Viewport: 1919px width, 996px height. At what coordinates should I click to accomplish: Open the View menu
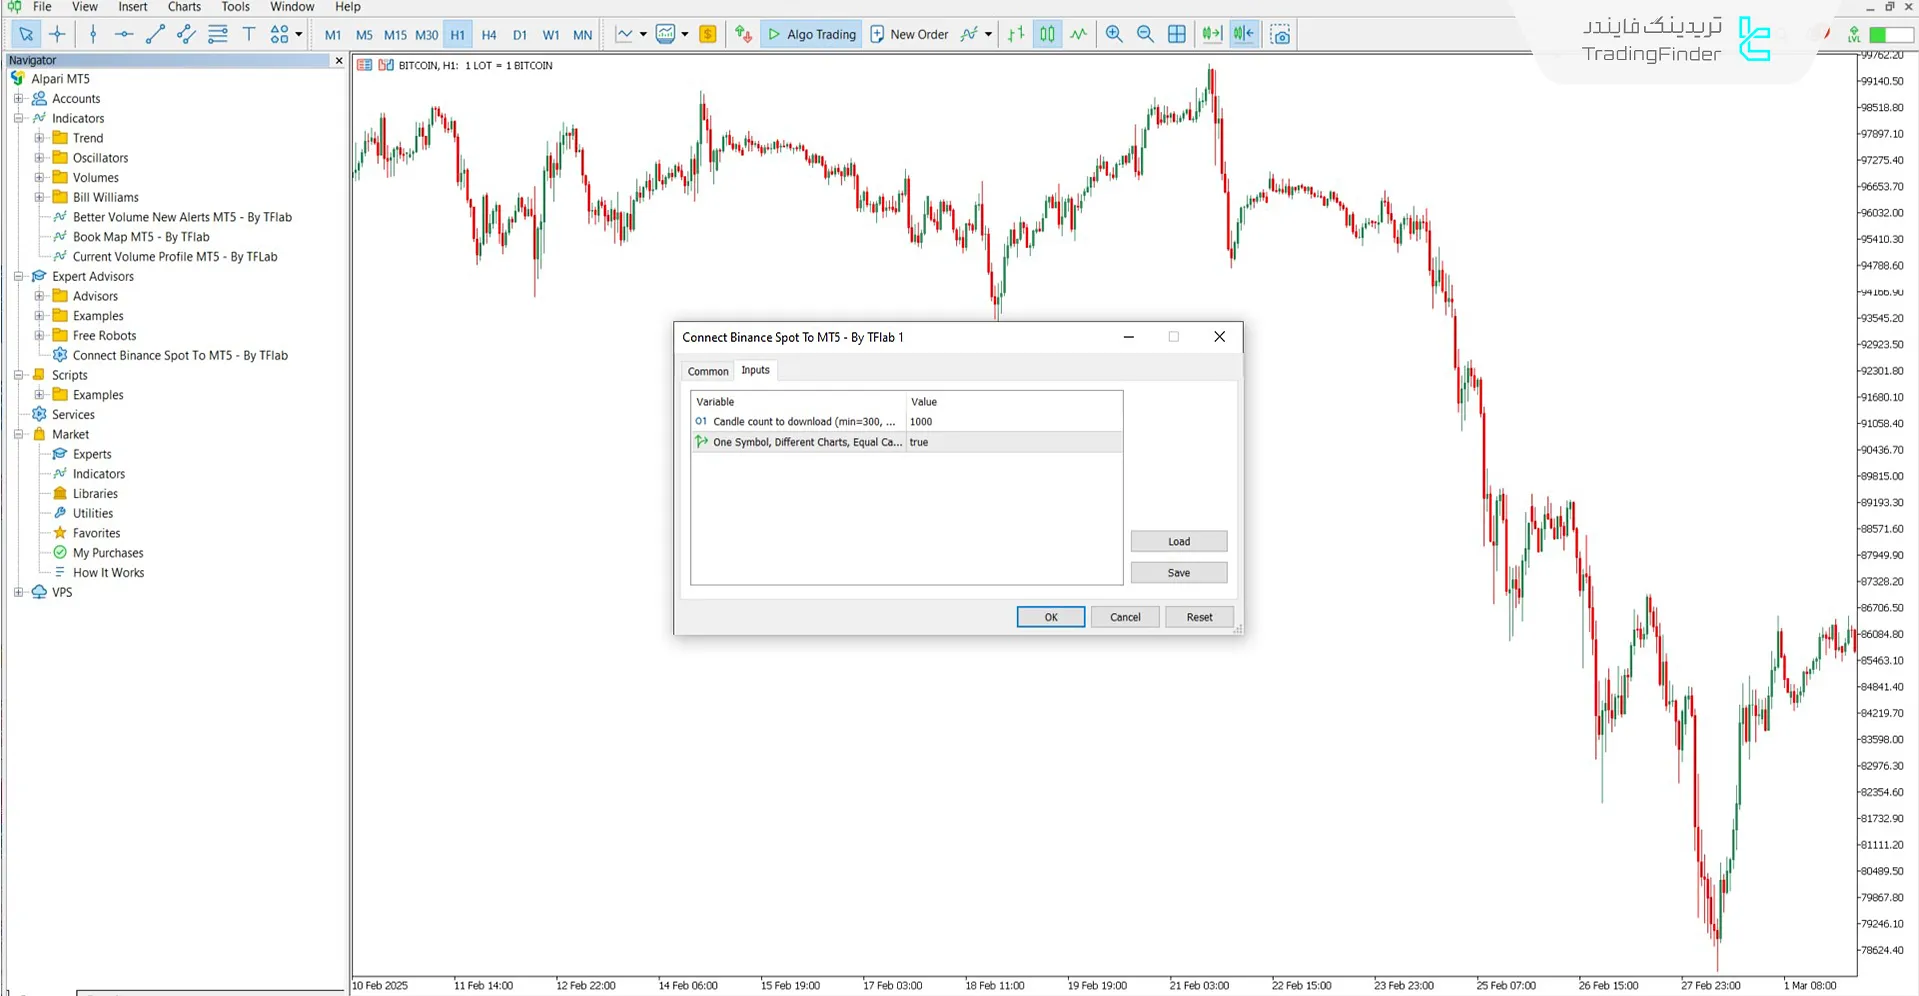pos(85,7)
